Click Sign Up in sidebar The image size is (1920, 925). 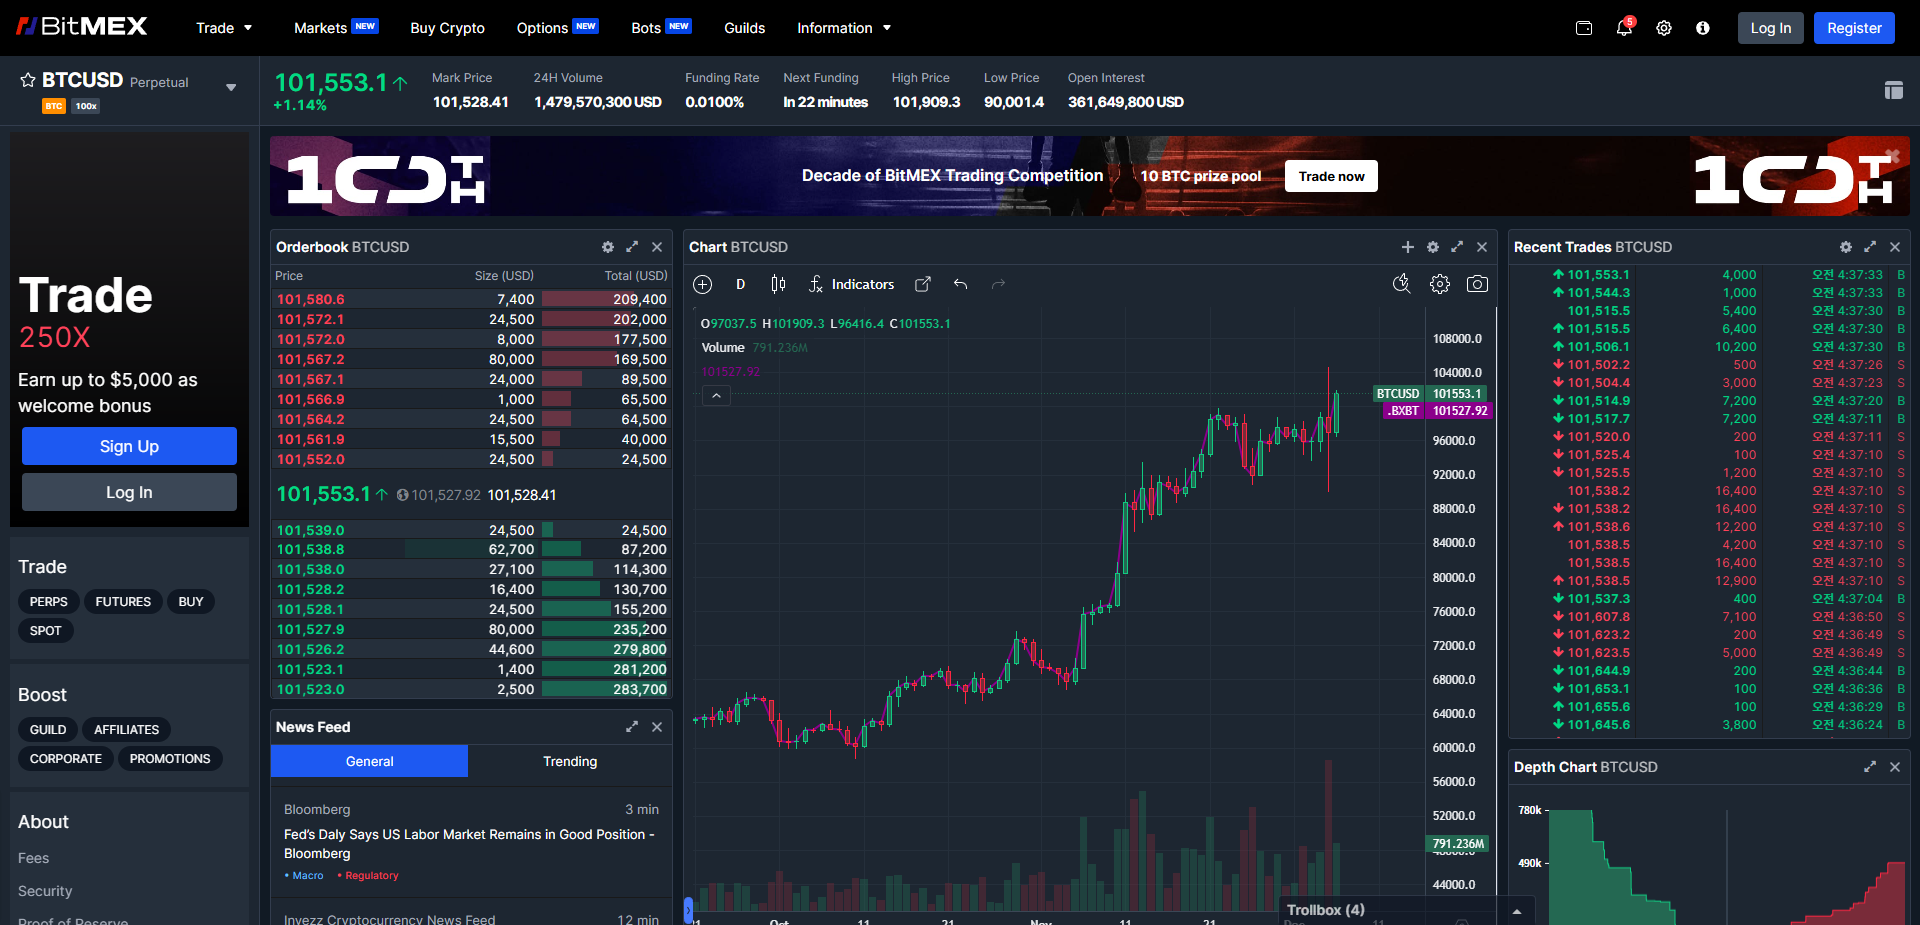tap(129, 446)
